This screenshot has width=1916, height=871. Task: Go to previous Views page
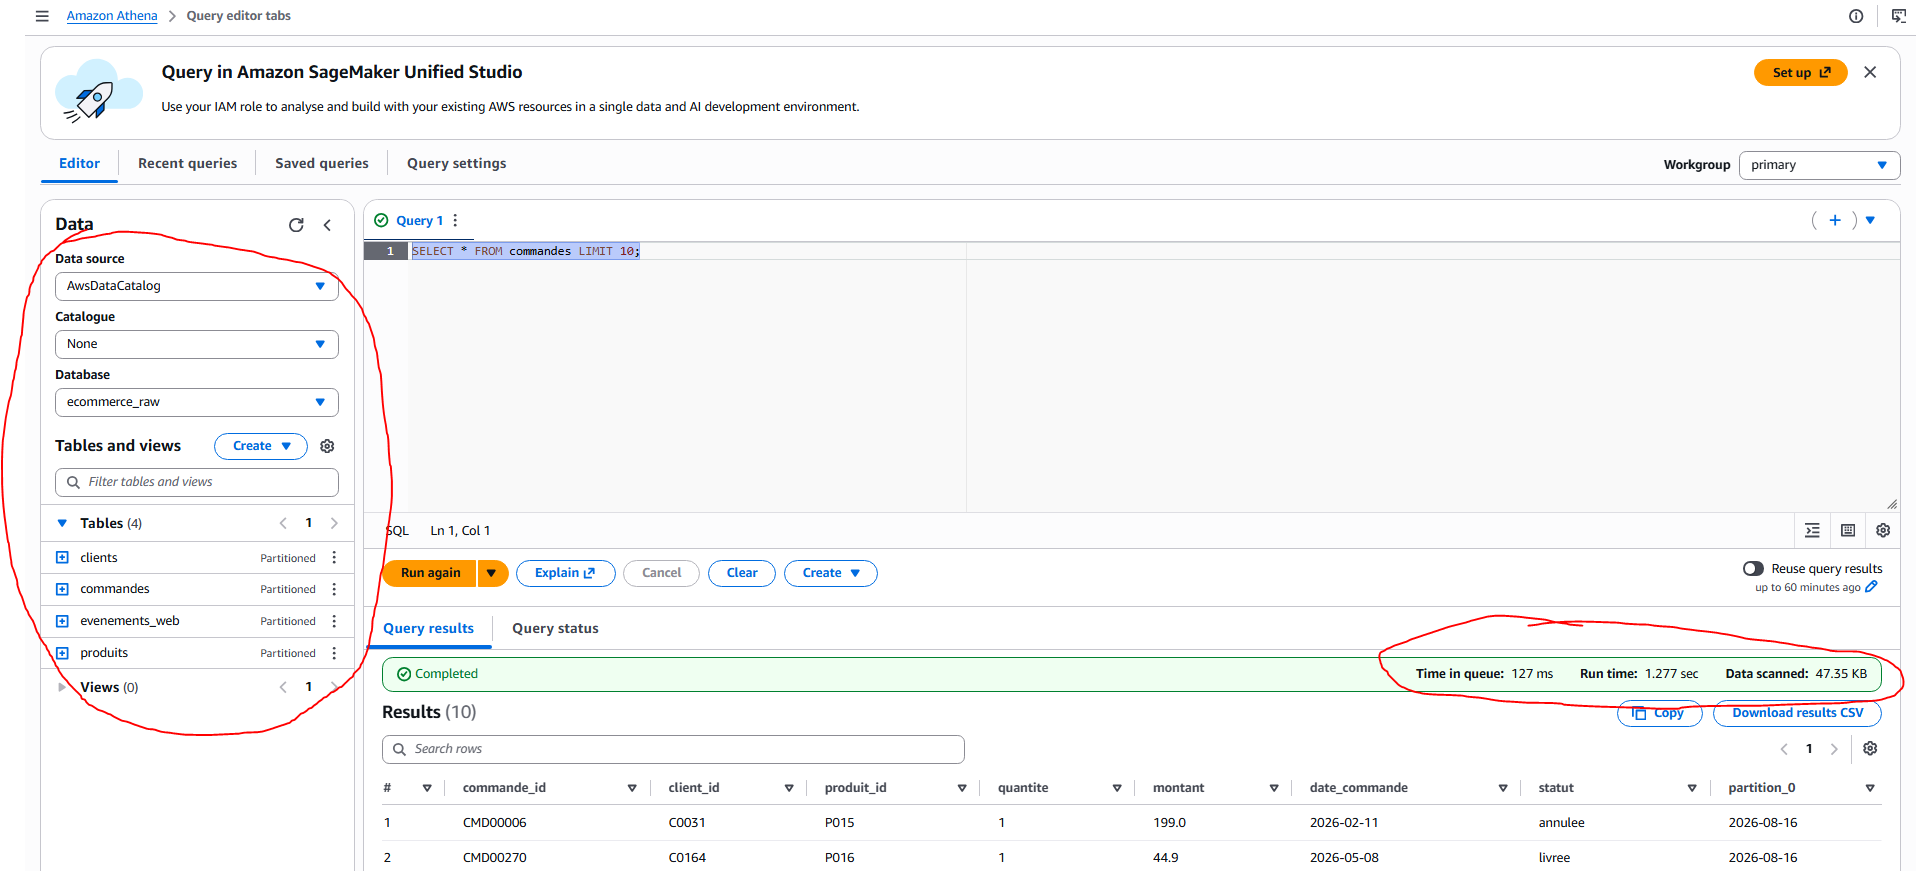click(283, 687)
